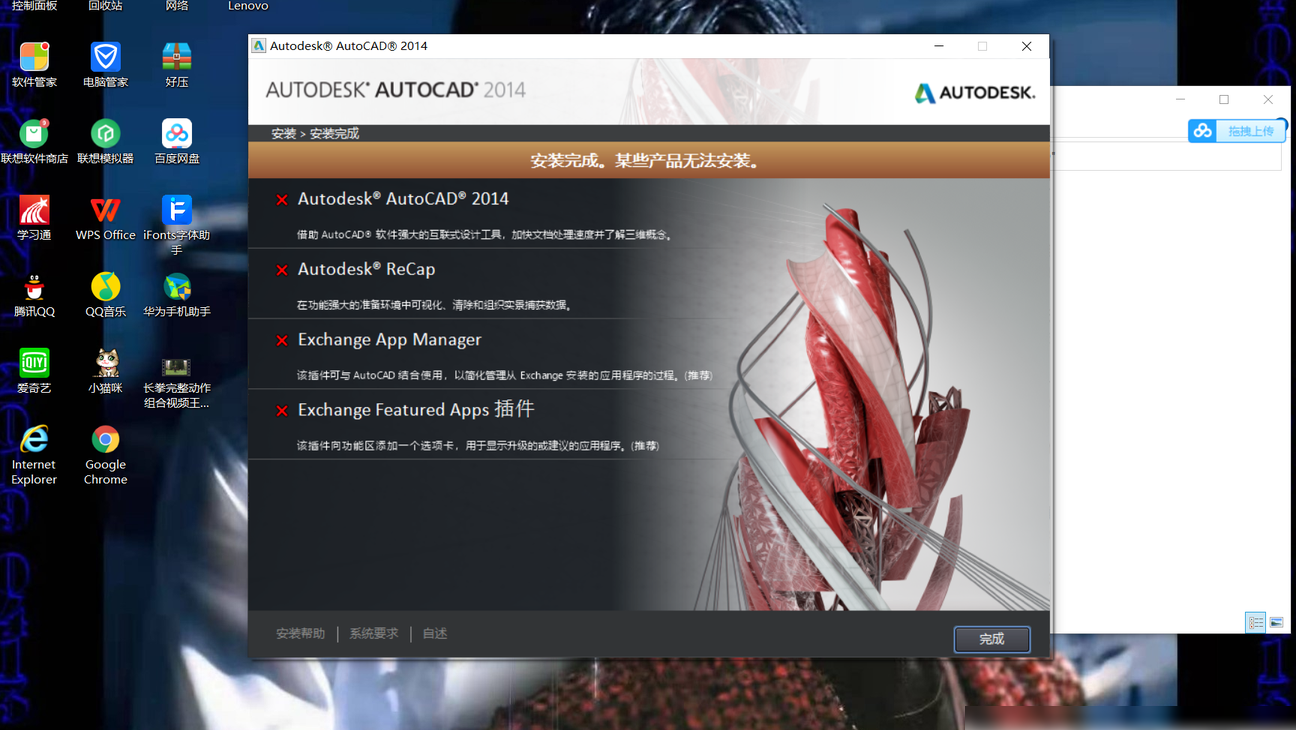Select the 长拳完整动作组合视频 file icon
The image size is (1296, 730).
(x=177, y=366)
